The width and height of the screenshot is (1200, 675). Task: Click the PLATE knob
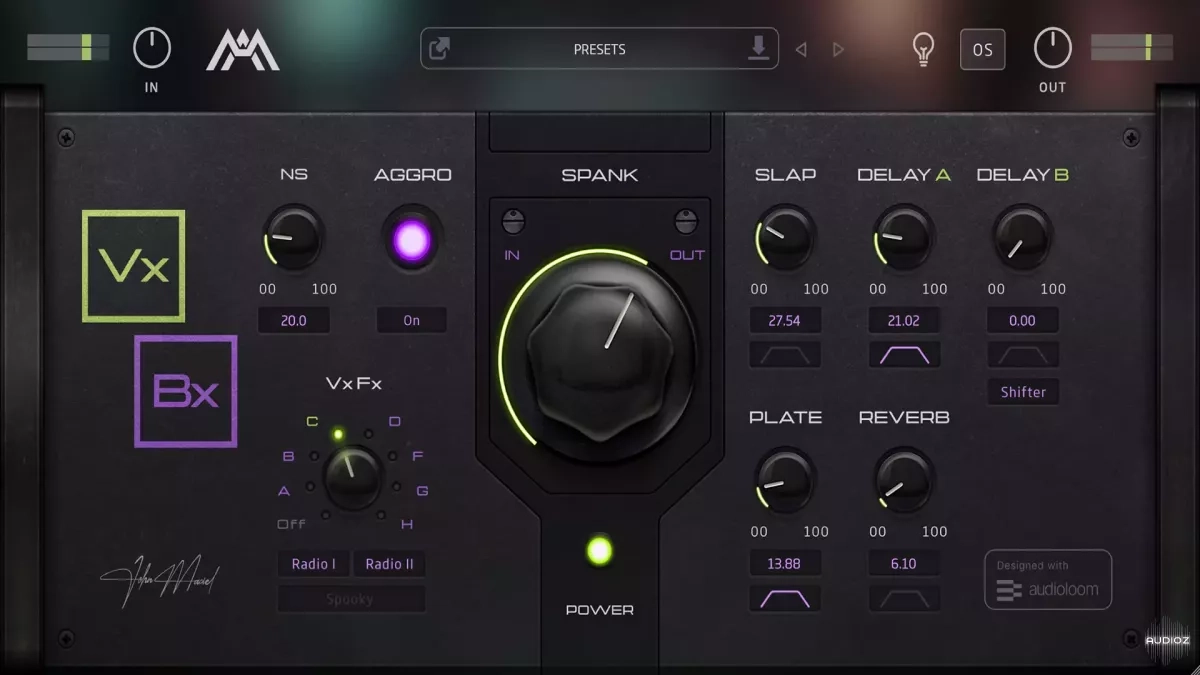point(785,480)
